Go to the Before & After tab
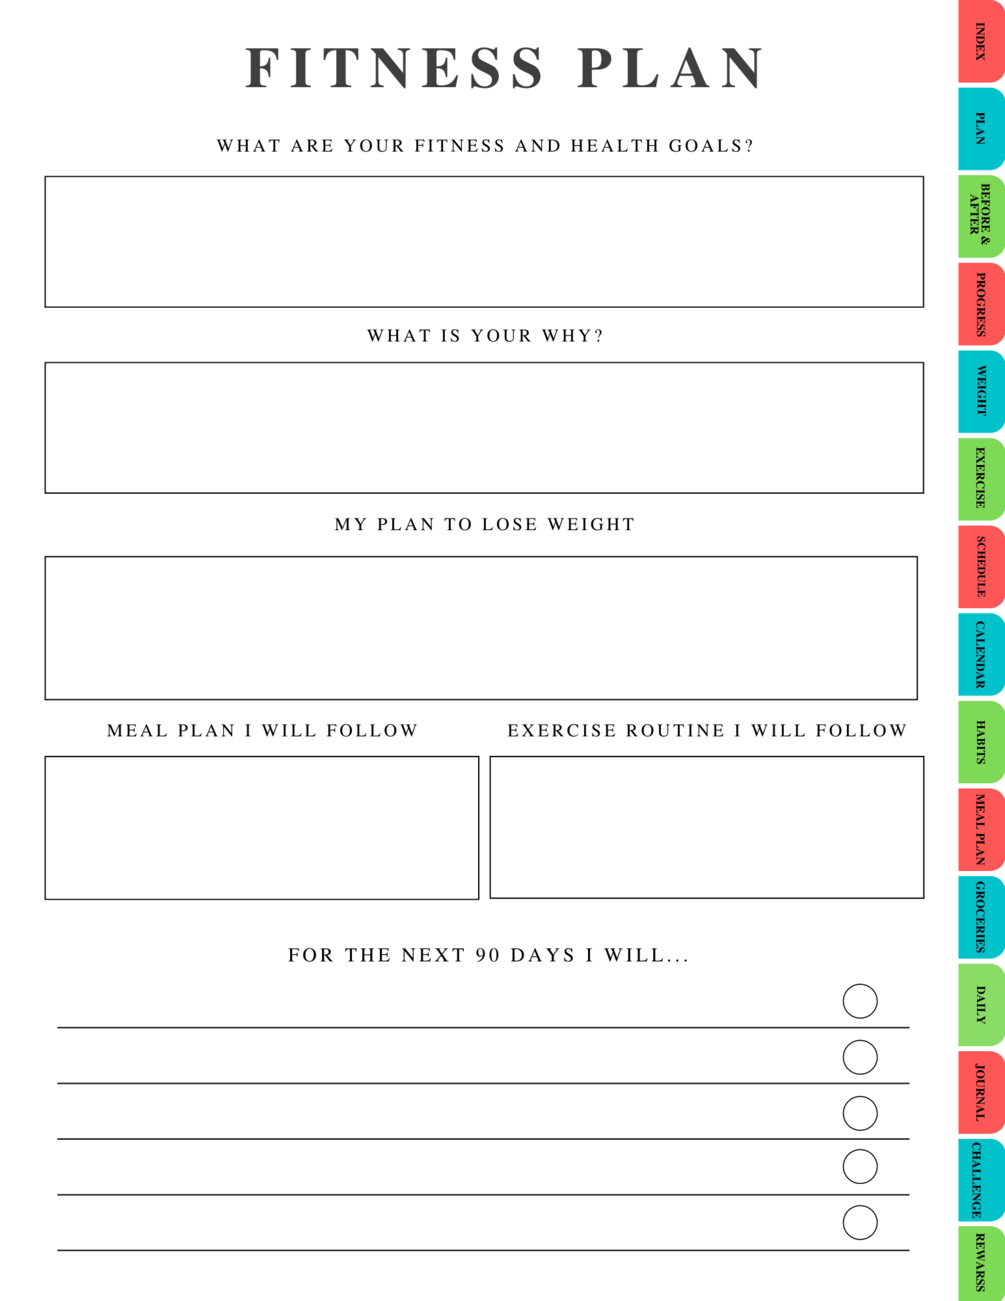The image size is (1005, 1301). point(980,216)
